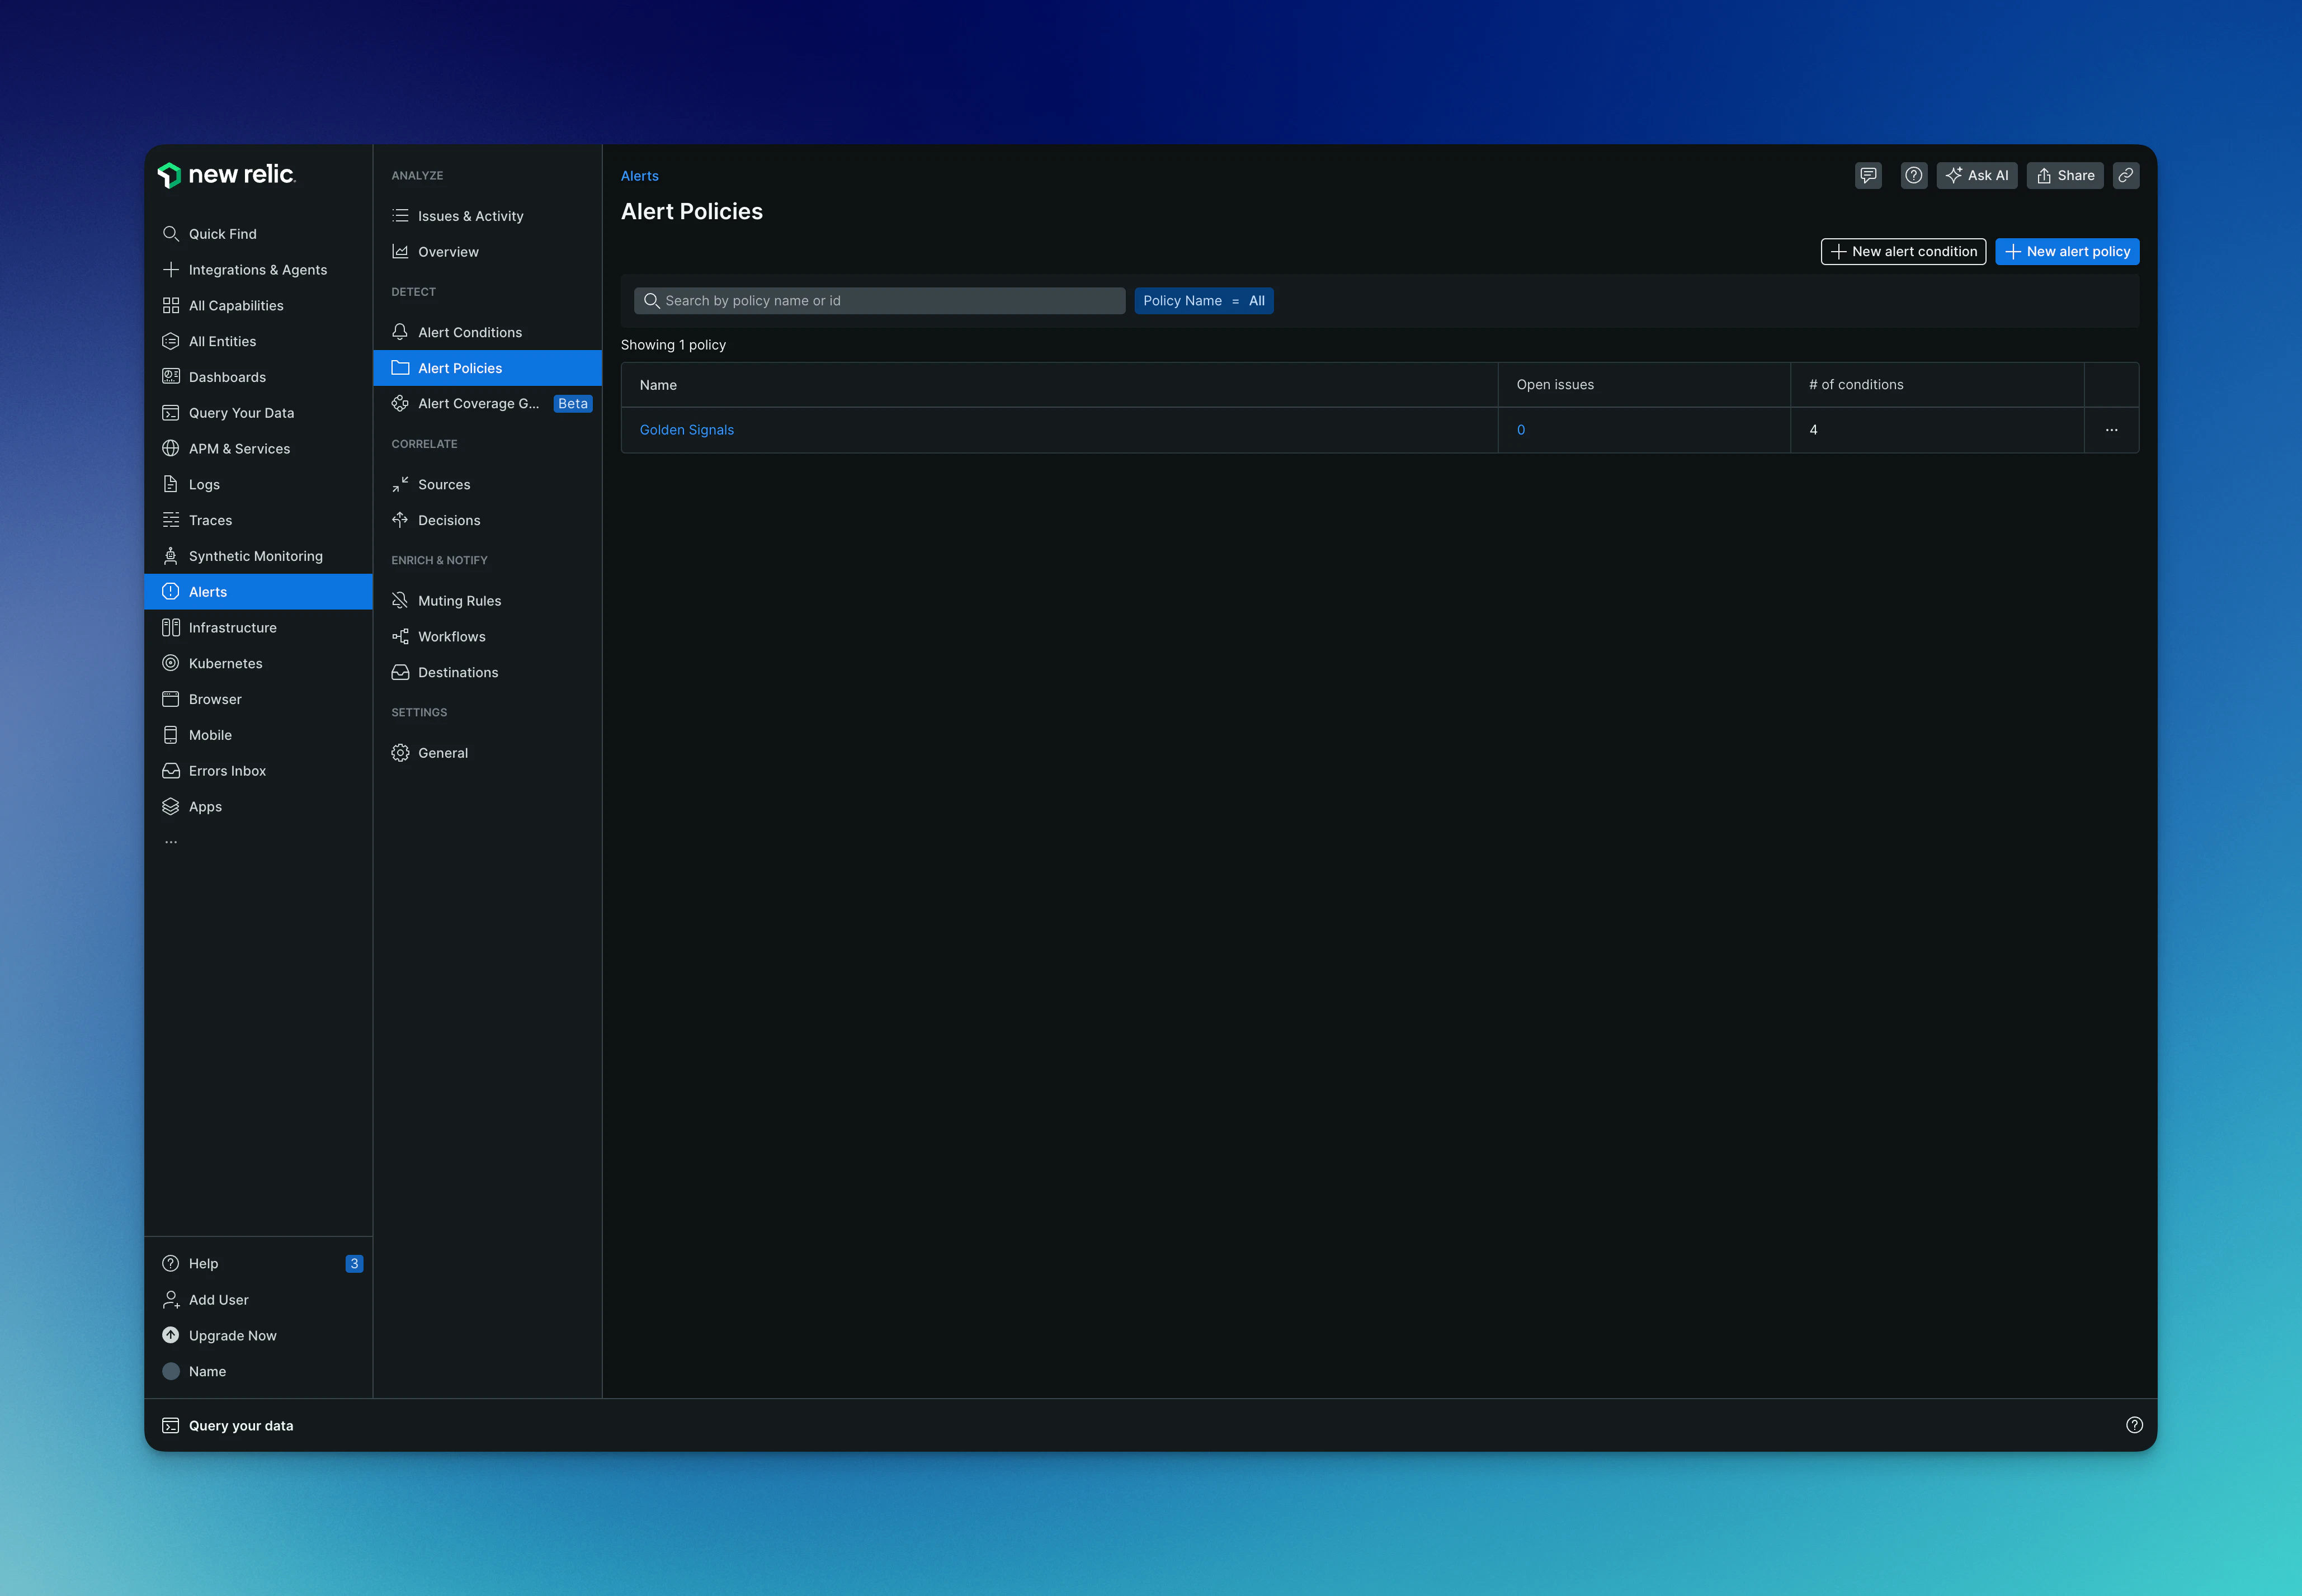Expand more items ellipsis in left sidebar
The height and width of the screenshot is (1596, 2302).
pos(171,842)
